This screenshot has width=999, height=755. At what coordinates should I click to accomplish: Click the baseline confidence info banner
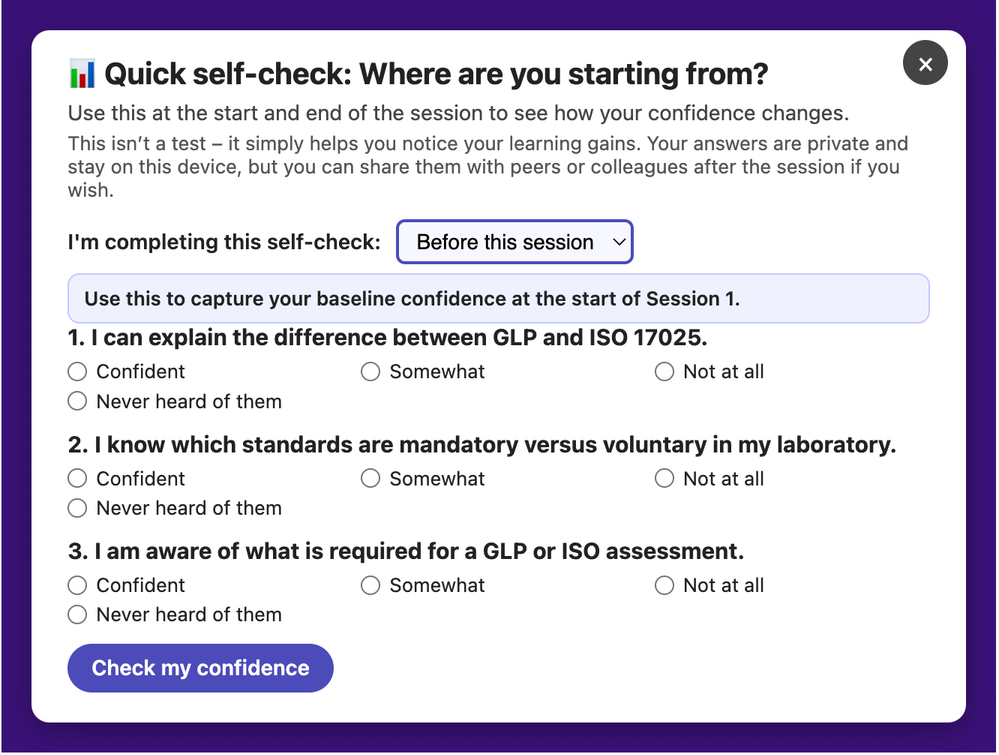click(498, 298)
